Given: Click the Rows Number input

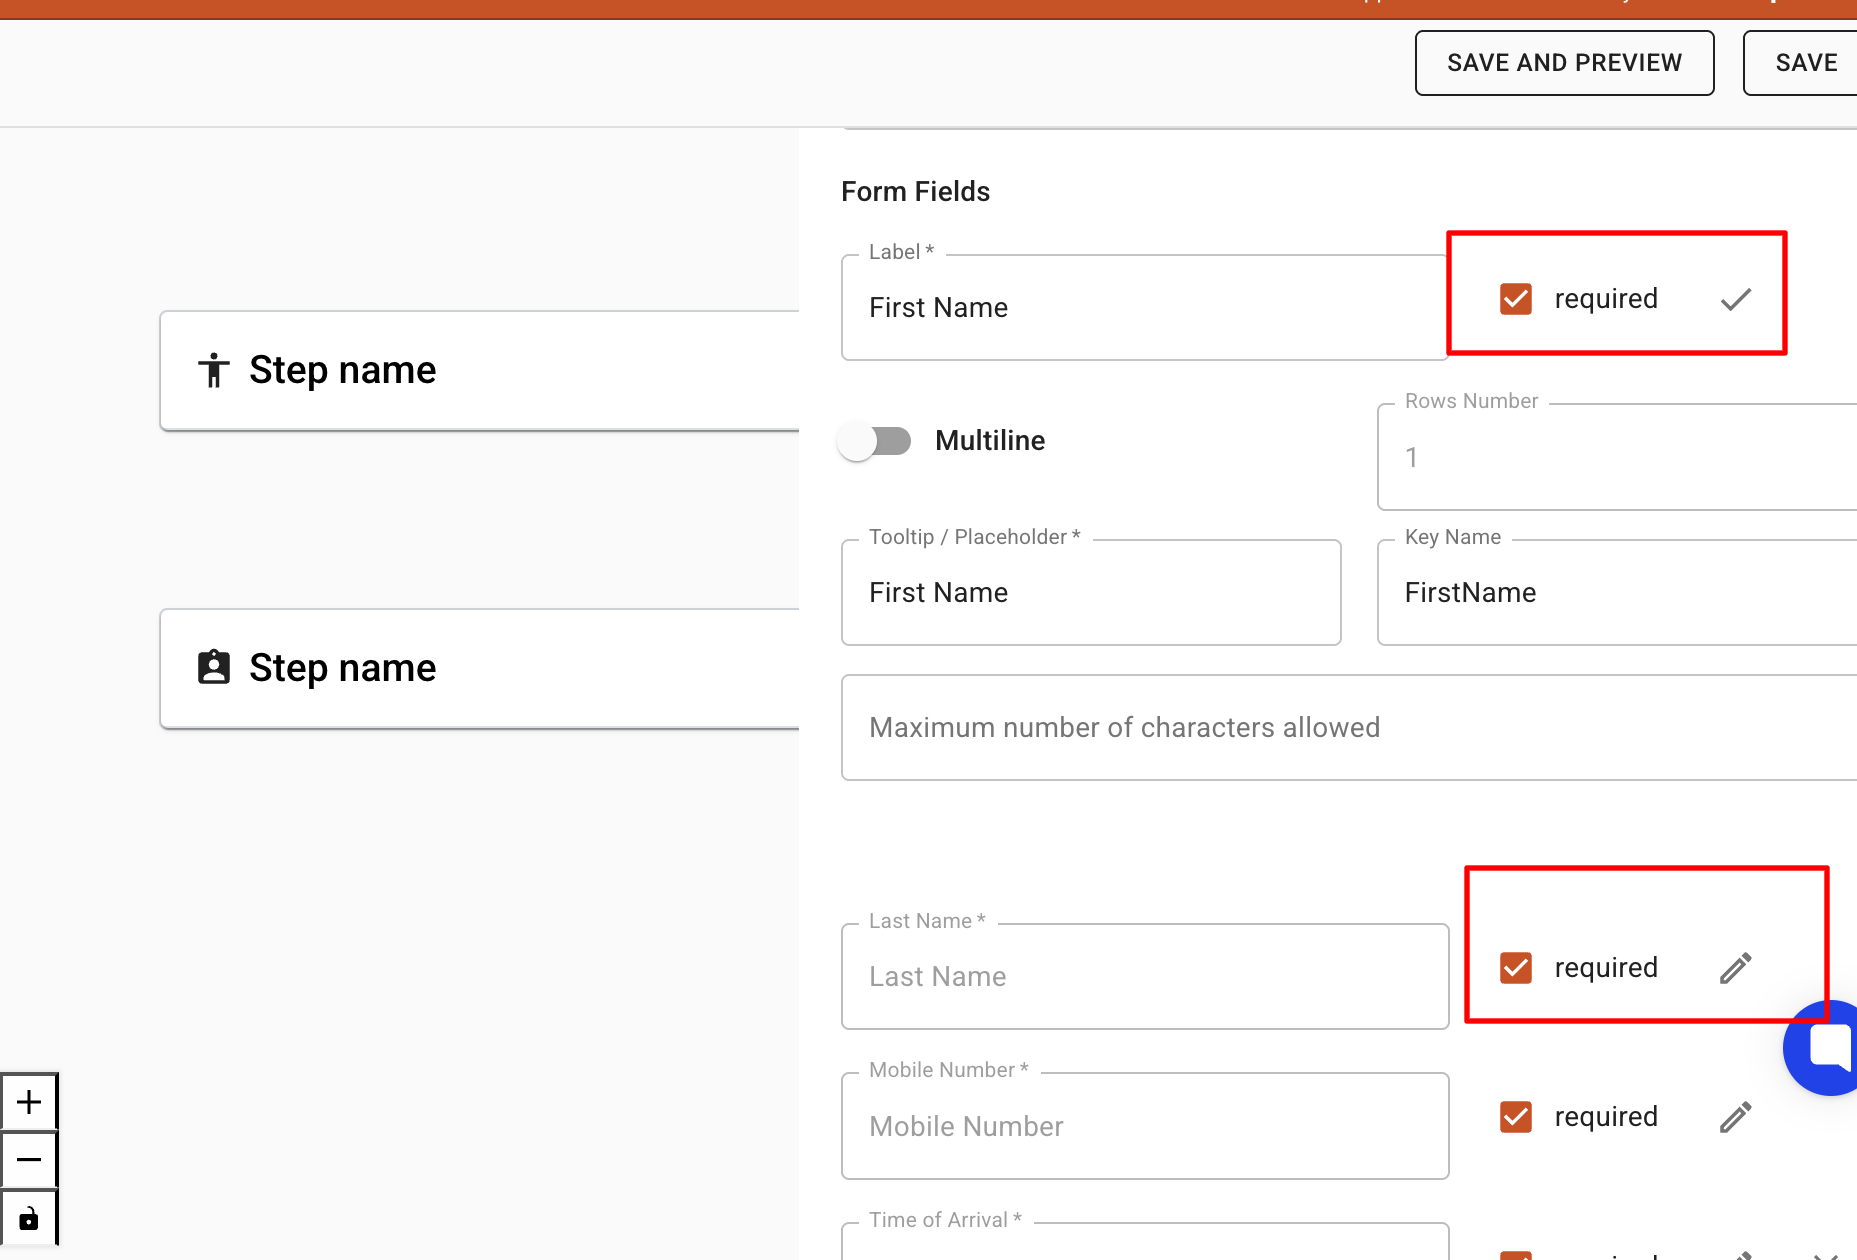Looking at the screenshot, I should click(1616, 458).
